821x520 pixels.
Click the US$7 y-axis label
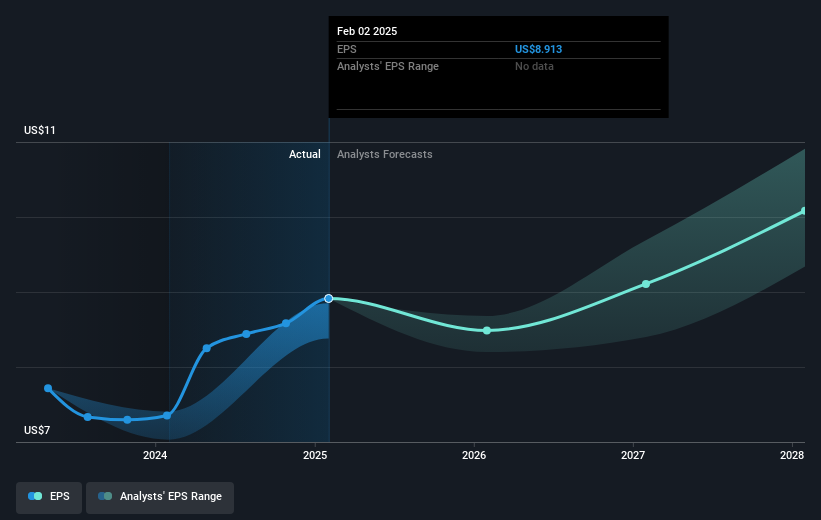click(37, 430)
